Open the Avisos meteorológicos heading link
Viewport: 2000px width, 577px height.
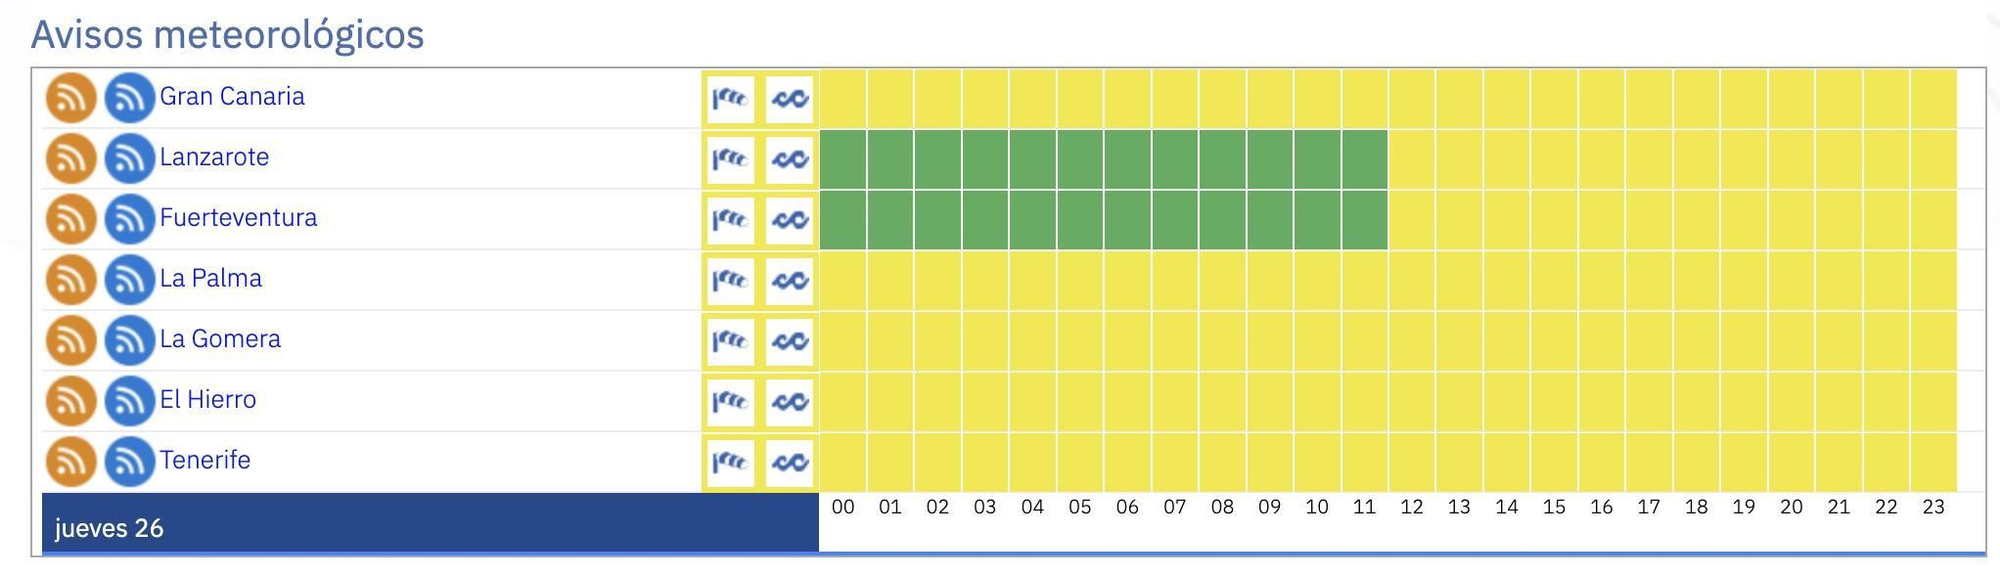227,33
